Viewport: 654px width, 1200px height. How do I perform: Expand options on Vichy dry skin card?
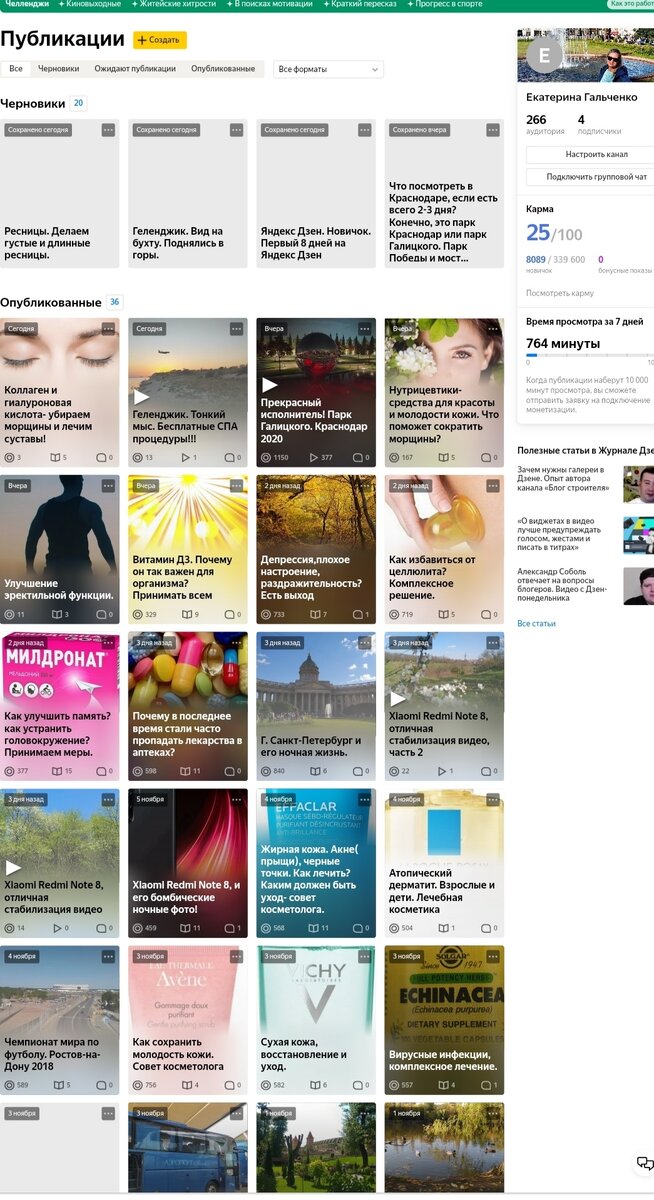pos(365,956)
